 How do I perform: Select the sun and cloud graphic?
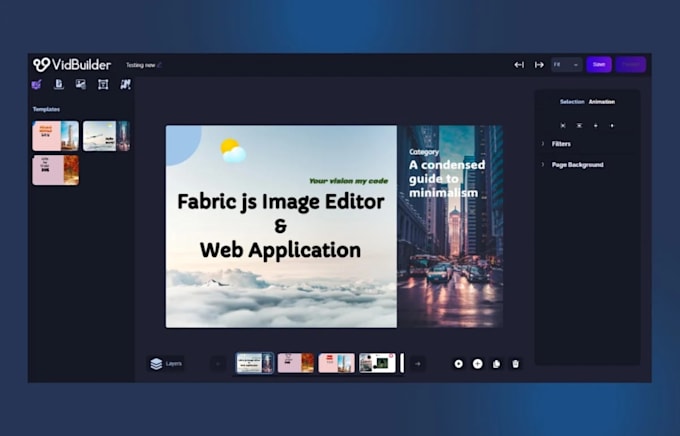pos(233,151)
